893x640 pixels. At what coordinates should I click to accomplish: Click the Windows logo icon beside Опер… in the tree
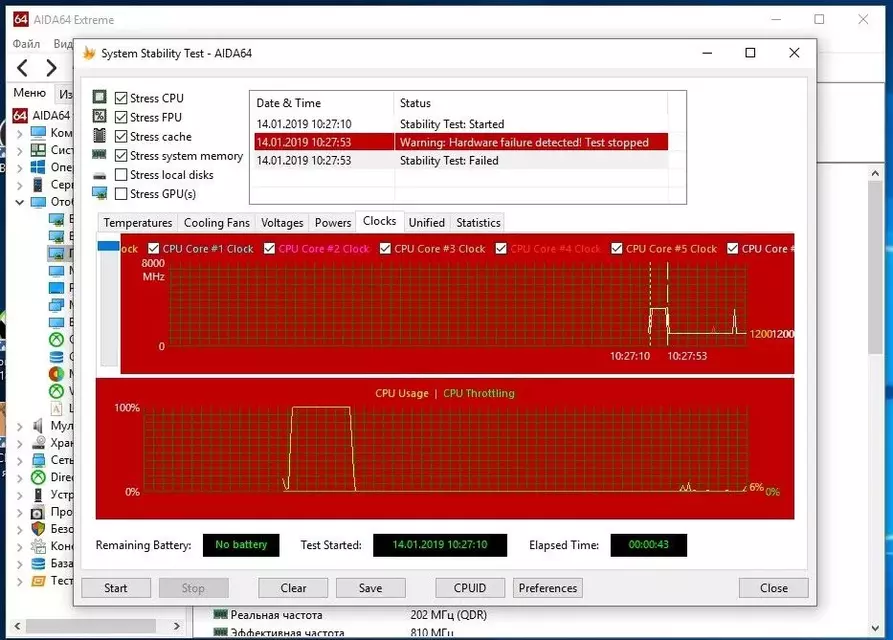(38, 167)
